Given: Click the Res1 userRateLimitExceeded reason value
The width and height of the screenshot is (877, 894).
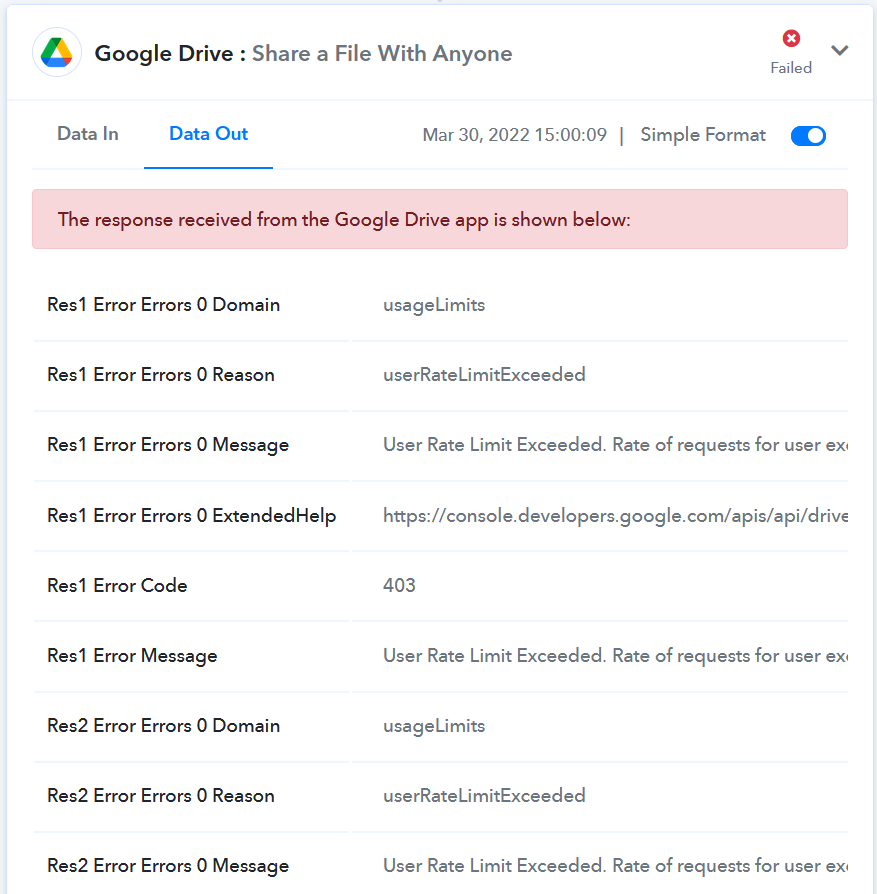Looking at the screenshot, I should click(484, 375).
